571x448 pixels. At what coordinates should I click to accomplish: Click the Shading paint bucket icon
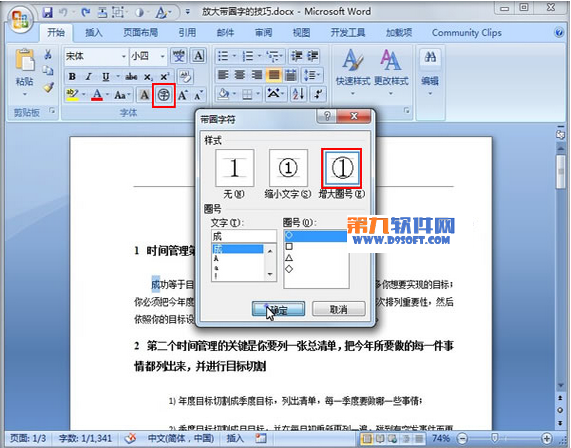pos(223,95)
